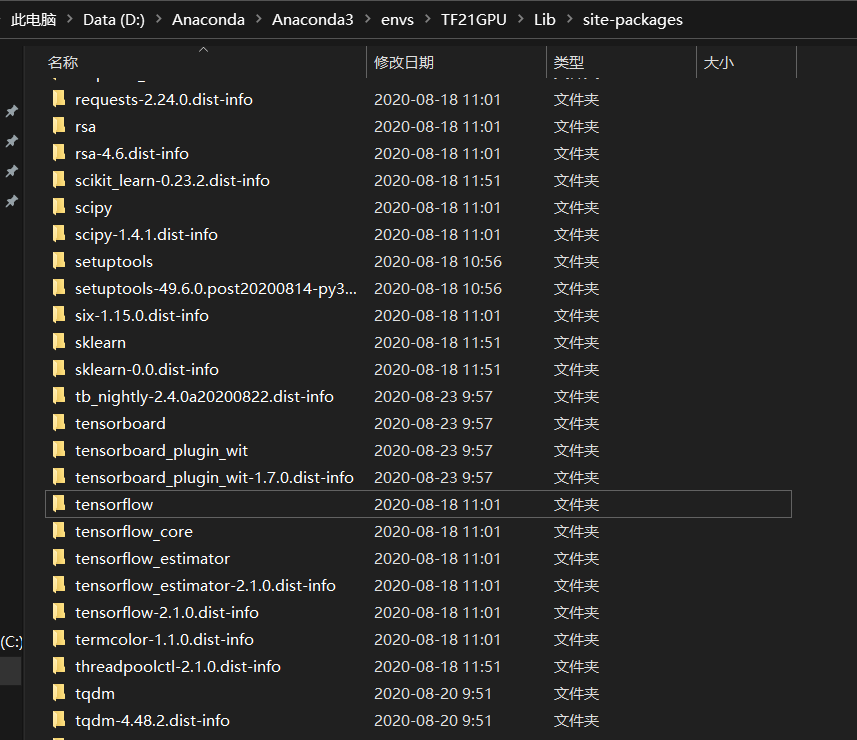The width and height of the screenshot is (857, 740).
Task: Click the folder icon of rsa-4.6.dist-info
Action: (x=59, y=153)
